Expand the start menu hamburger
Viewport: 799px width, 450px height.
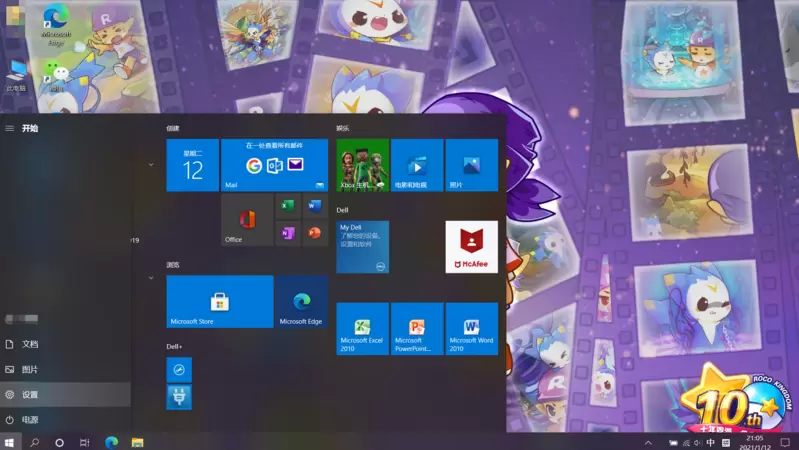(x=10, y=128)
